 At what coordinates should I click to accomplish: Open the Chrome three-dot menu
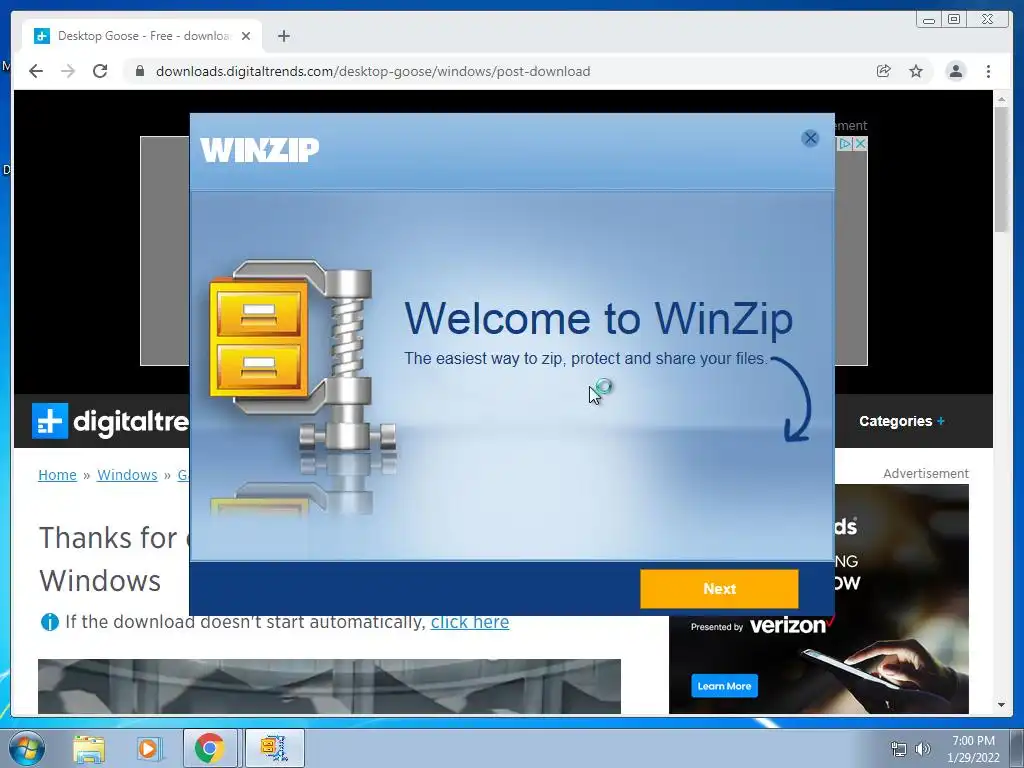988,71
